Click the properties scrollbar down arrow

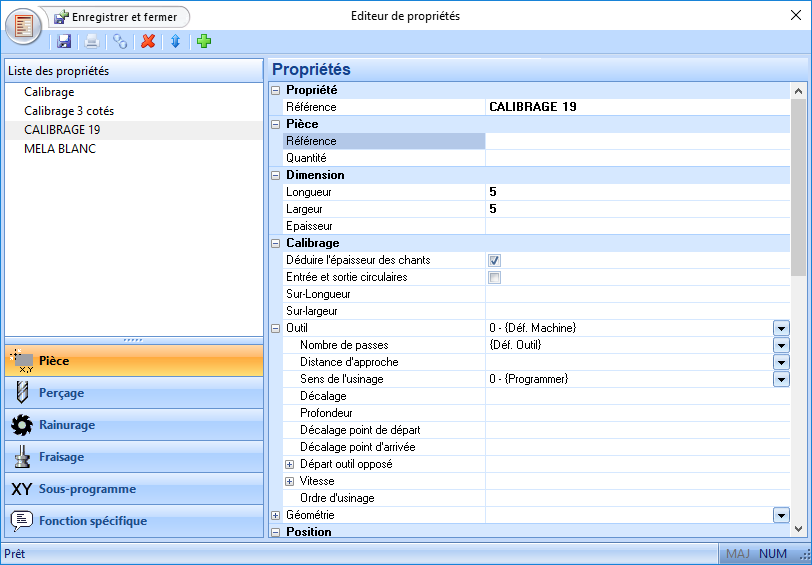tap(798, 529)
